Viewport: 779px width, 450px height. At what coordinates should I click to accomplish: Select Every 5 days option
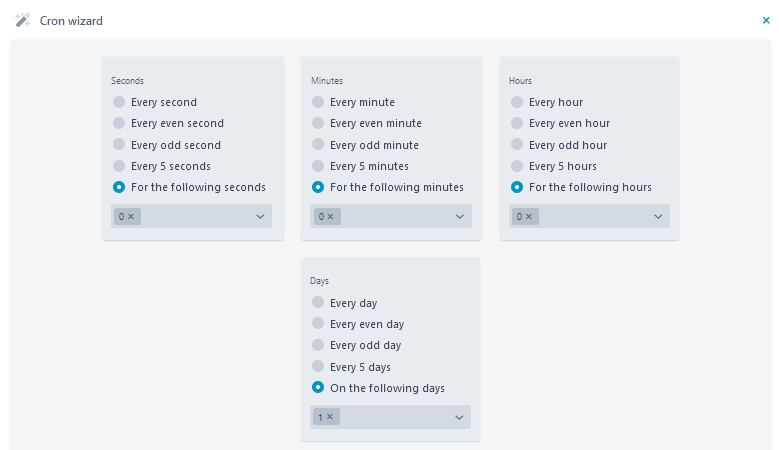318,366
